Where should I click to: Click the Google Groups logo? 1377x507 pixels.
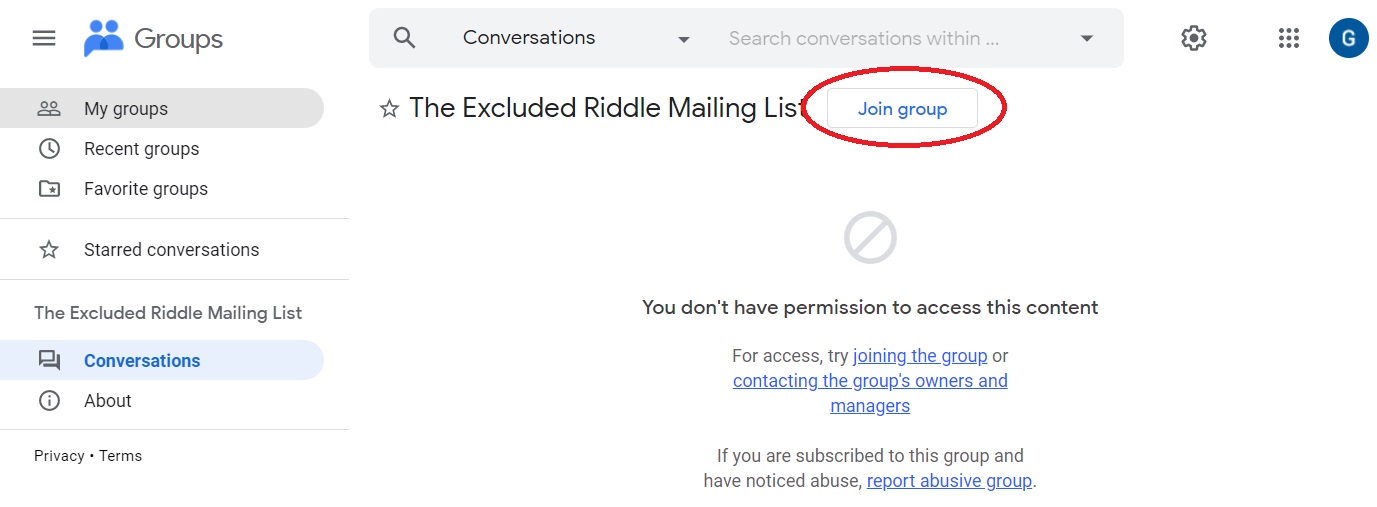click(x=153, y=39)
